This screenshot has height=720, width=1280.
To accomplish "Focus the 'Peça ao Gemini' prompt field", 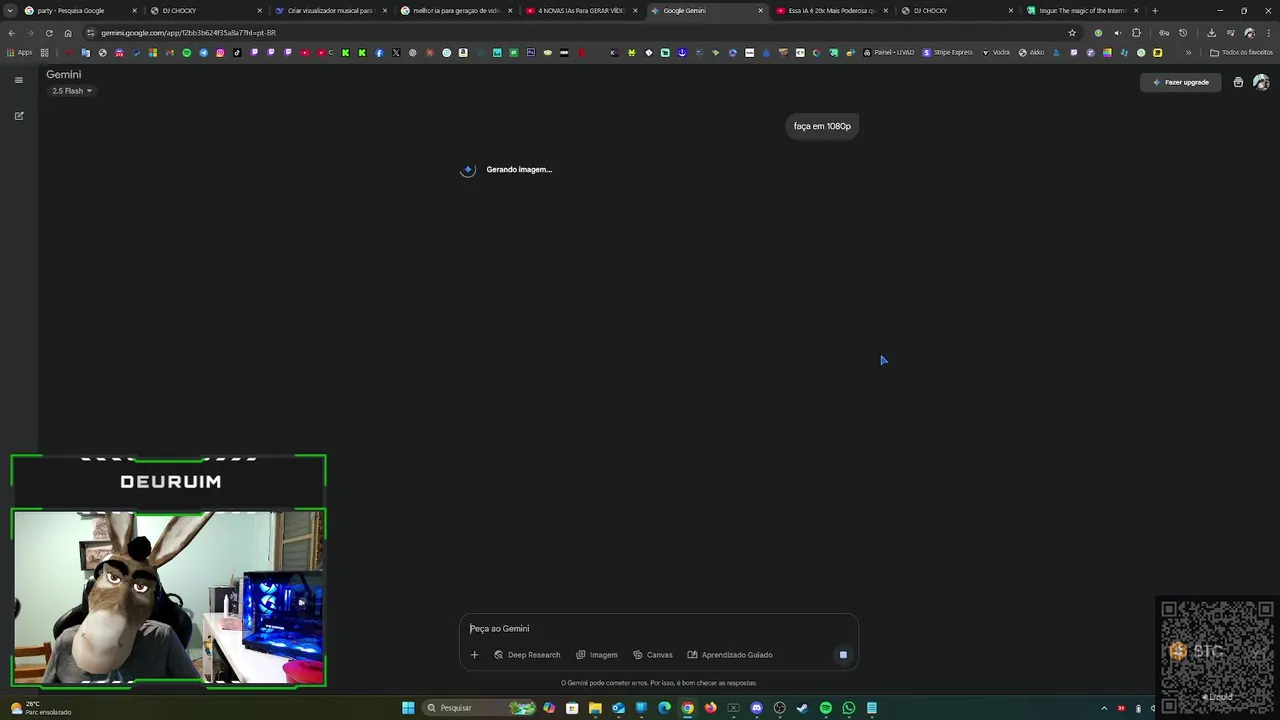I will (x=658, y=629).
